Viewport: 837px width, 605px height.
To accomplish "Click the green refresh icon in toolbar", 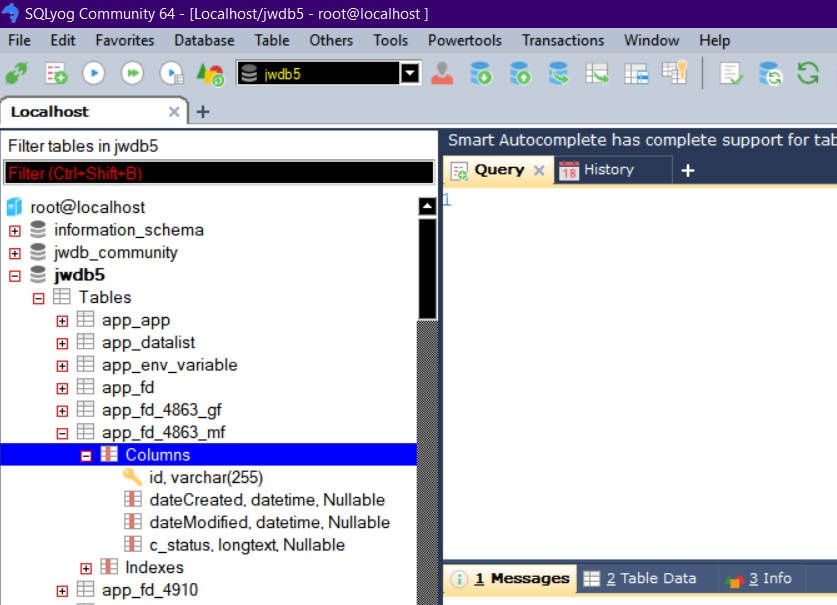I will 808,73.
